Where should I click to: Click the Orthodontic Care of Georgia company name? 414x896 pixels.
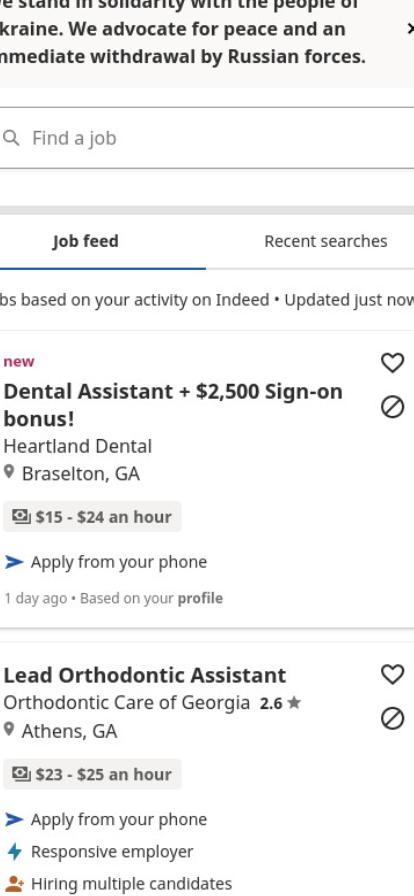[127, 703]
